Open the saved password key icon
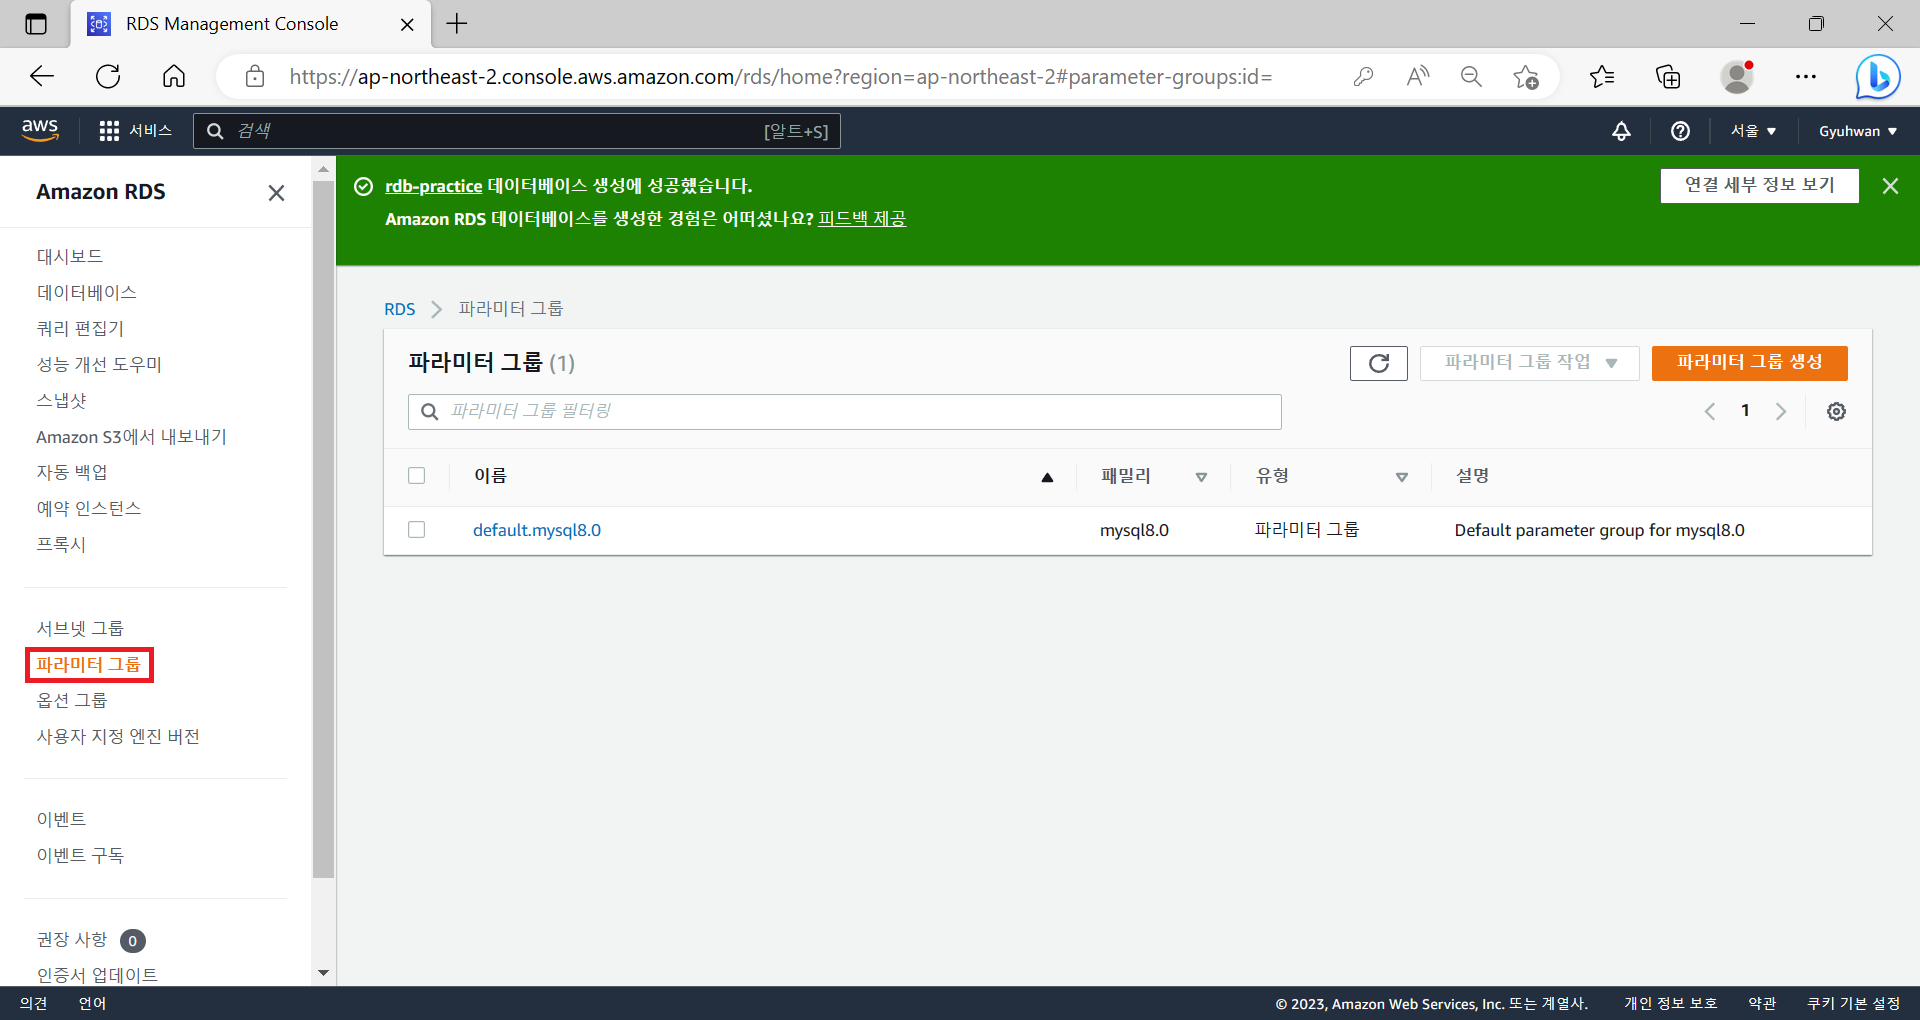1920x1020 pixels. 1363,76
